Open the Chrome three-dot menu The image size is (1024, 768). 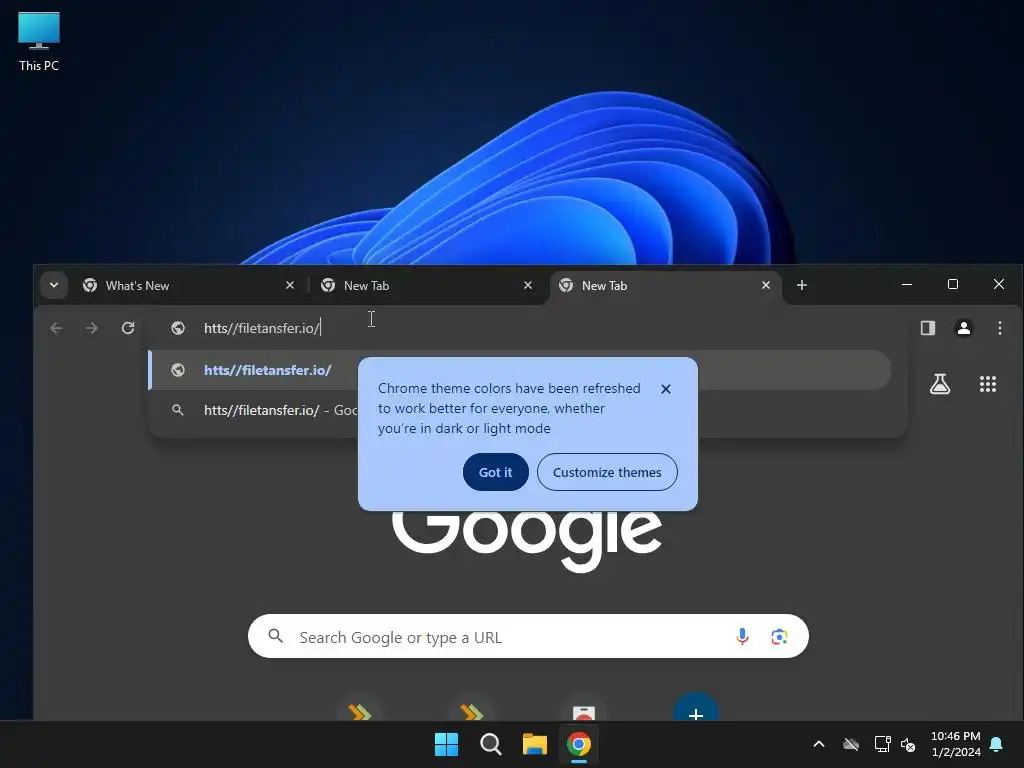(1000, 328)
